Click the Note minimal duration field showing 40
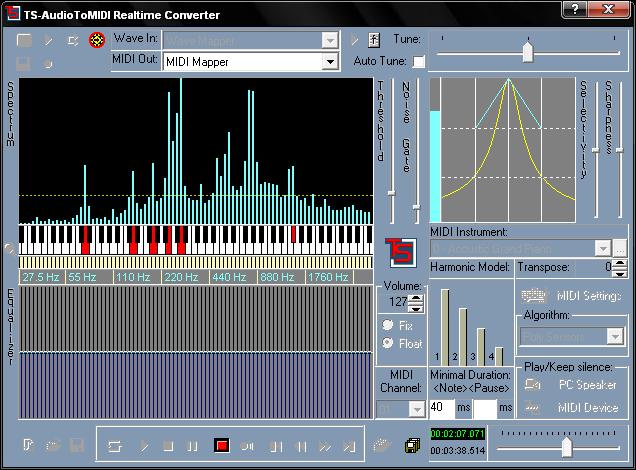 442,408
